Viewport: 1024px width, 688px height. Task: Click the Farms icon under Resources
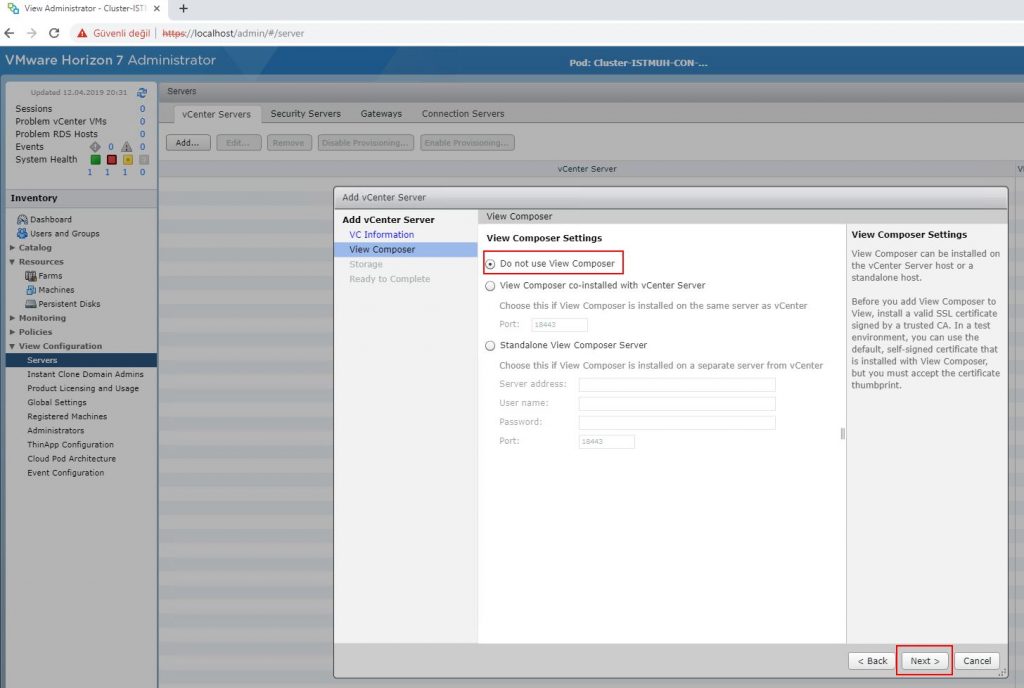point(31,276)
